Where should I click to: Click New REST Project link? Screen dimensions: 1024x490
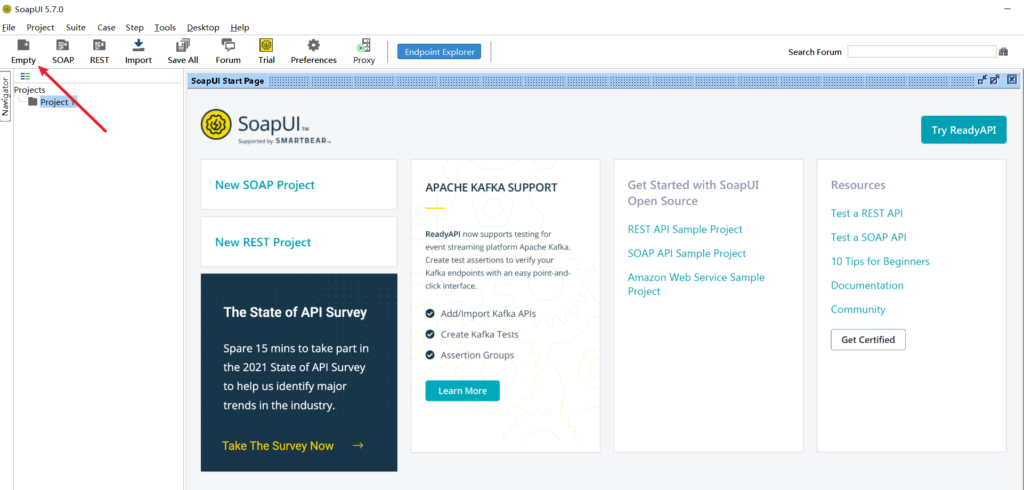click(263, 242)
